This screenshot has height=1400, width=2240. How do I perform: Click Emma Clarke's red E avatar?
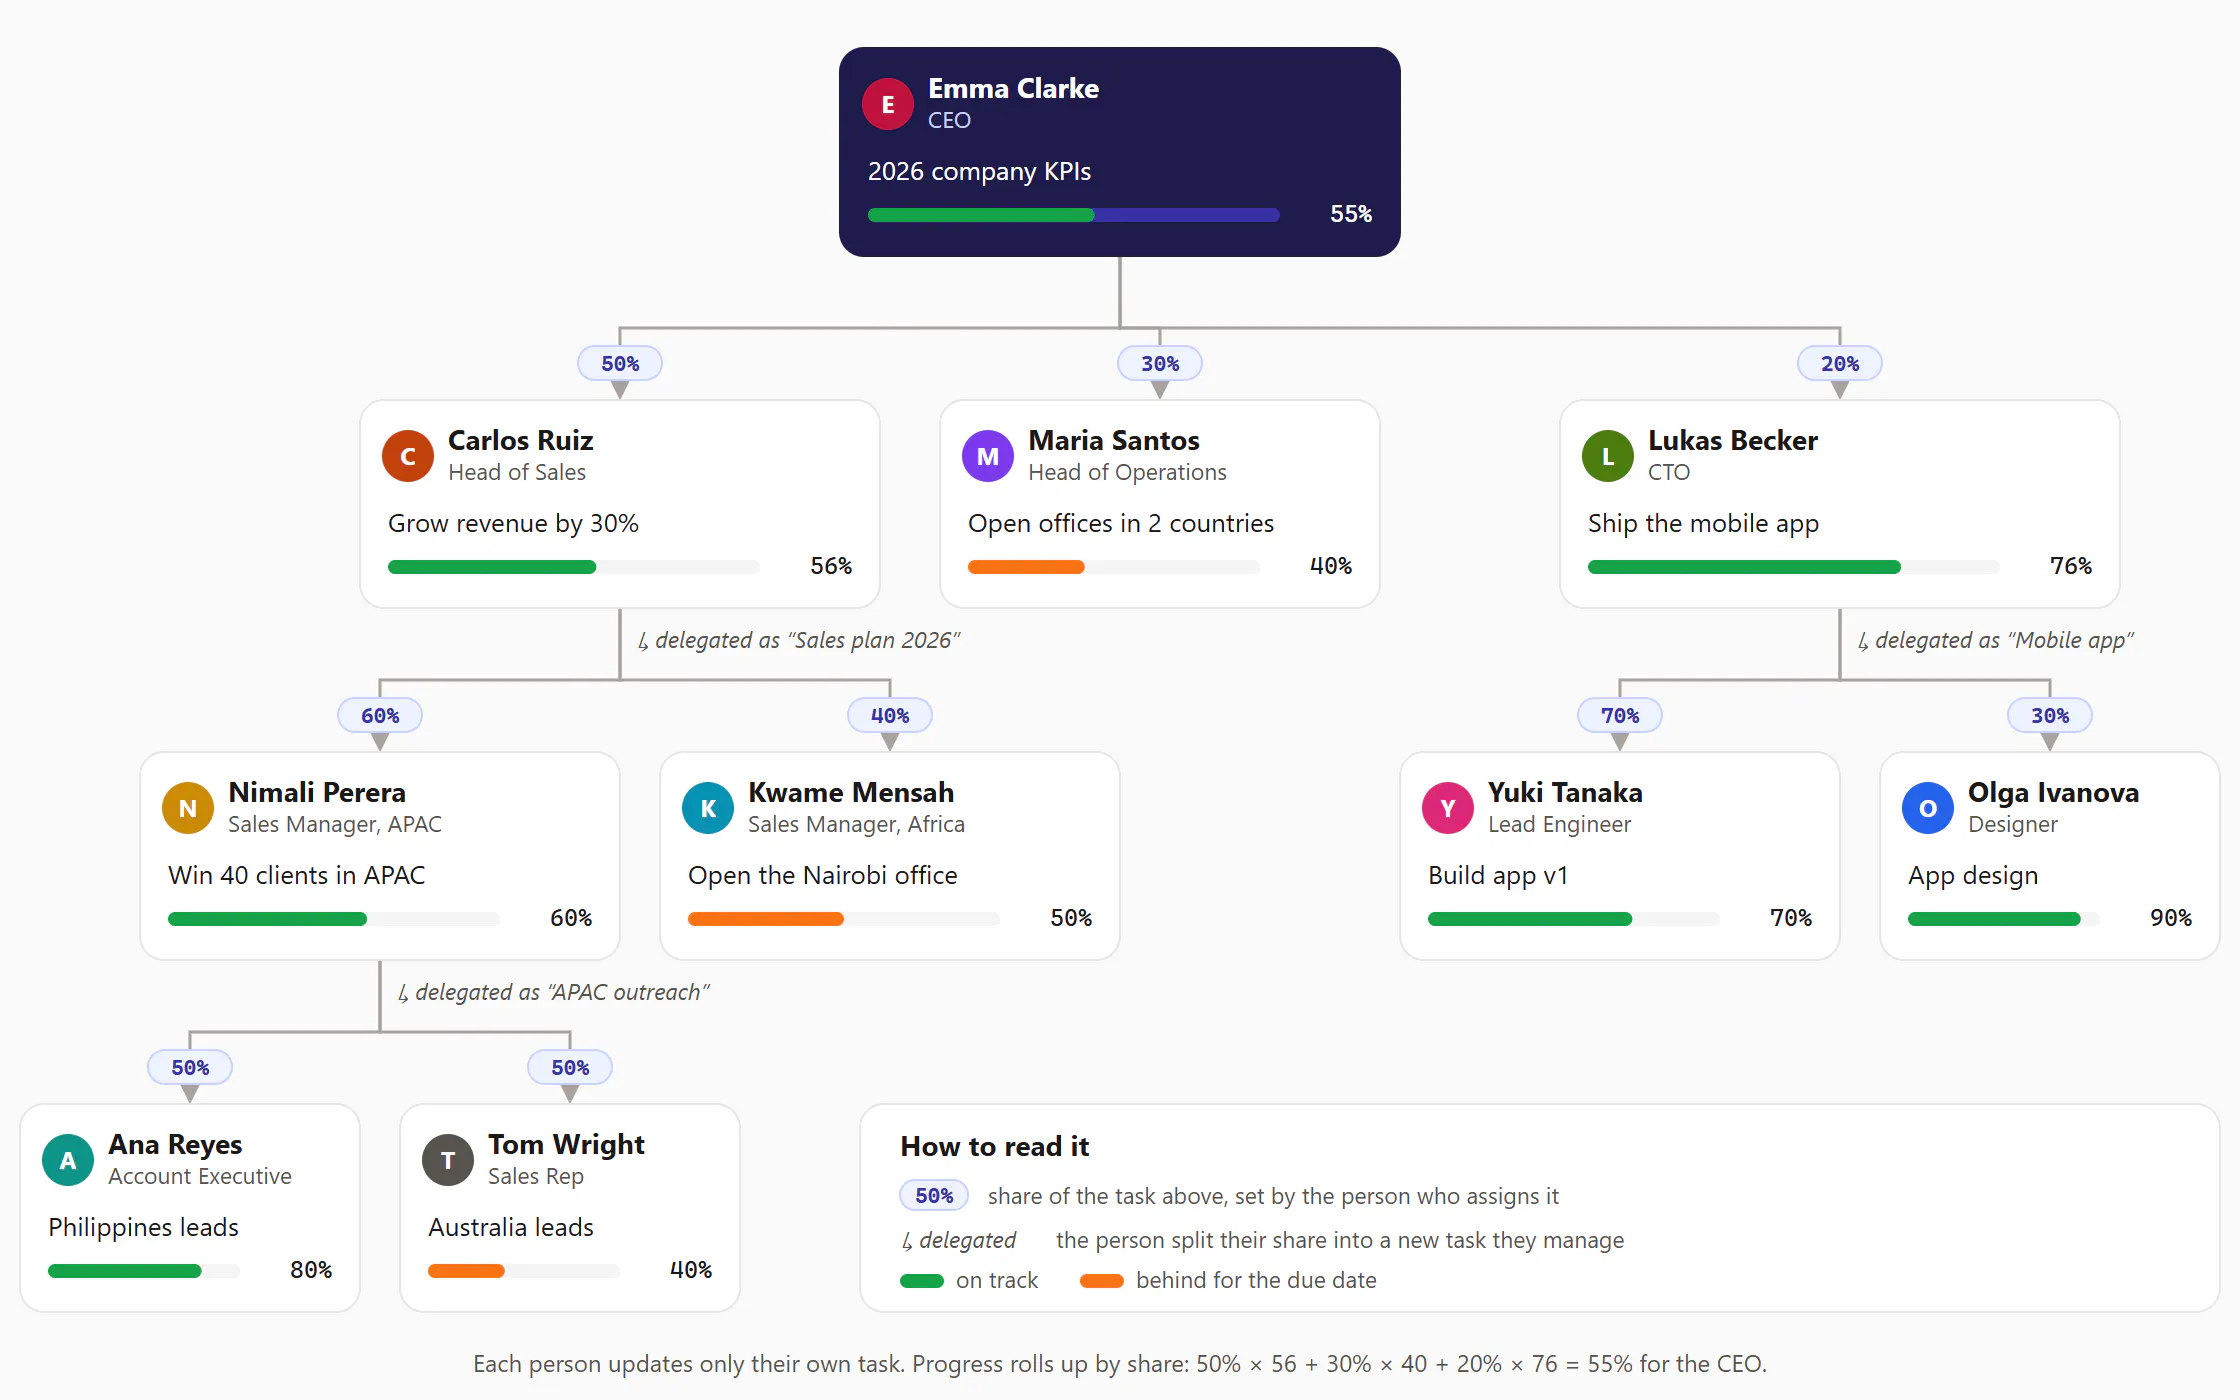tap(888, 104)
